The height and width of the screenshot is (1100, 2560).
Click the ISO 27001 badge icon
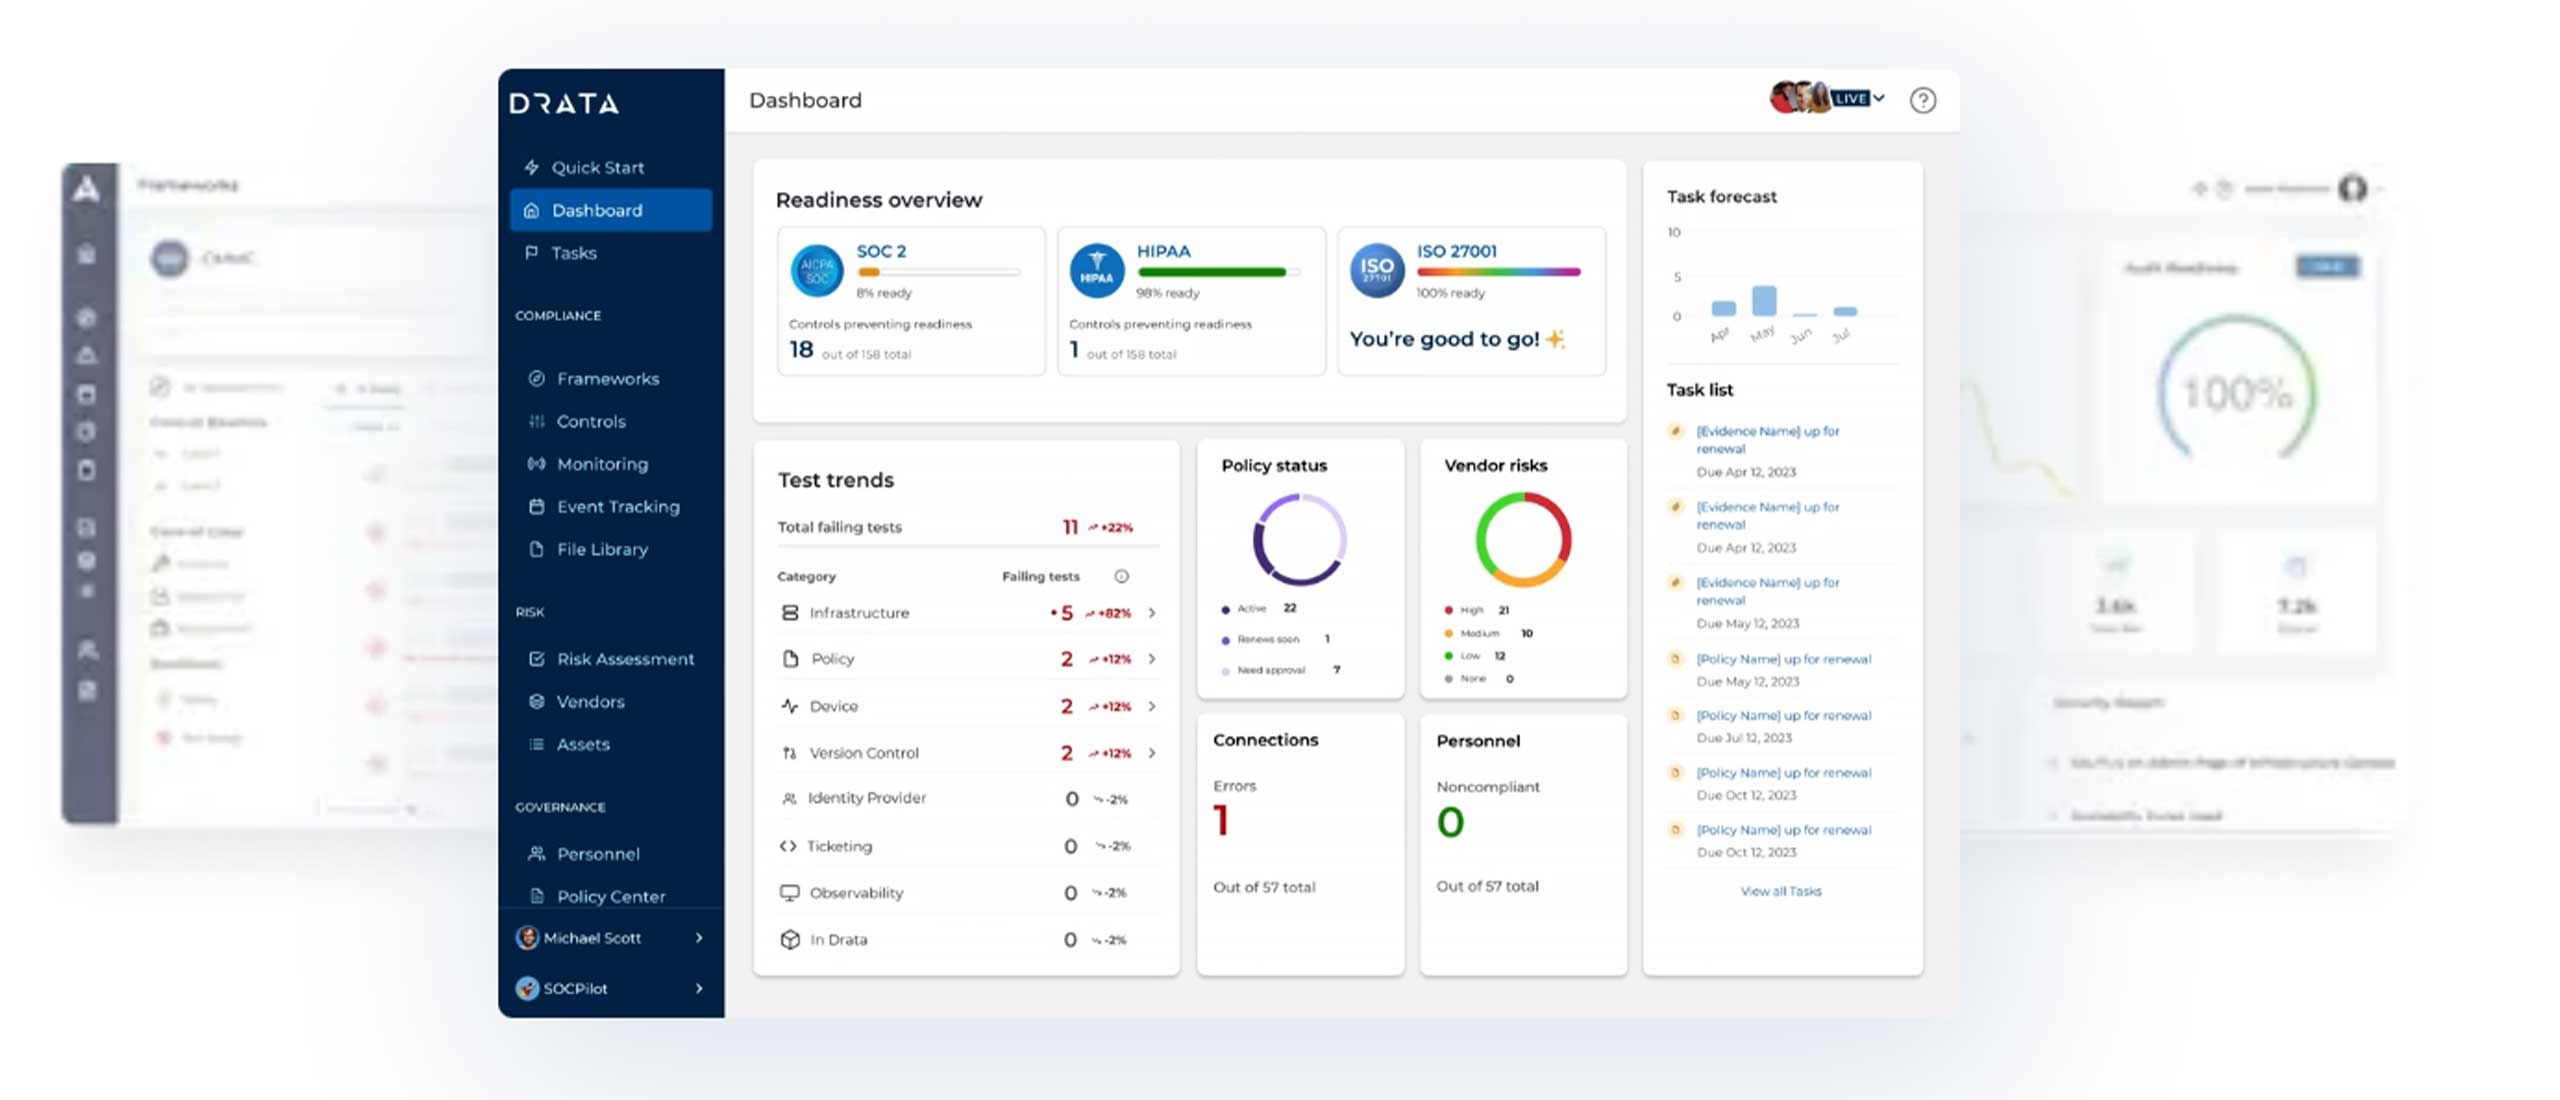(1377, 271)
